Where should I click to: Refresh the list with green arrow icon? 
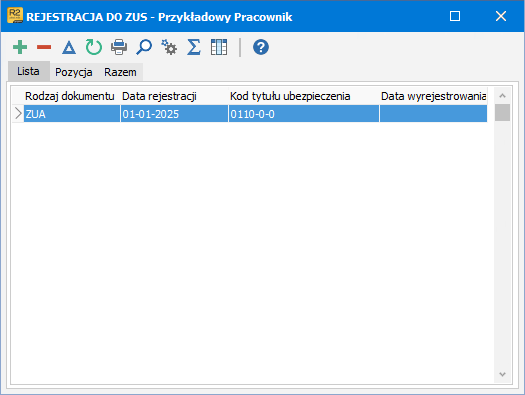[94, 47]
